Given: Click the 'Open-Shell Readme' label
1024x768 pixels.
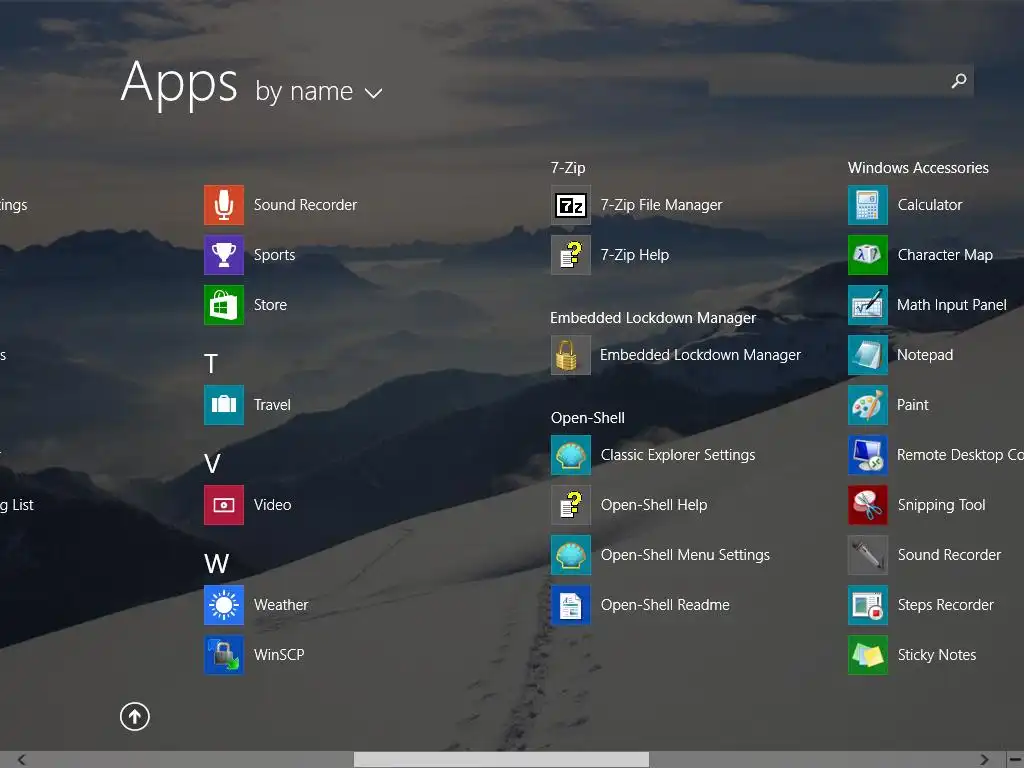Looking at the screenshot, I should pos(665,605).
